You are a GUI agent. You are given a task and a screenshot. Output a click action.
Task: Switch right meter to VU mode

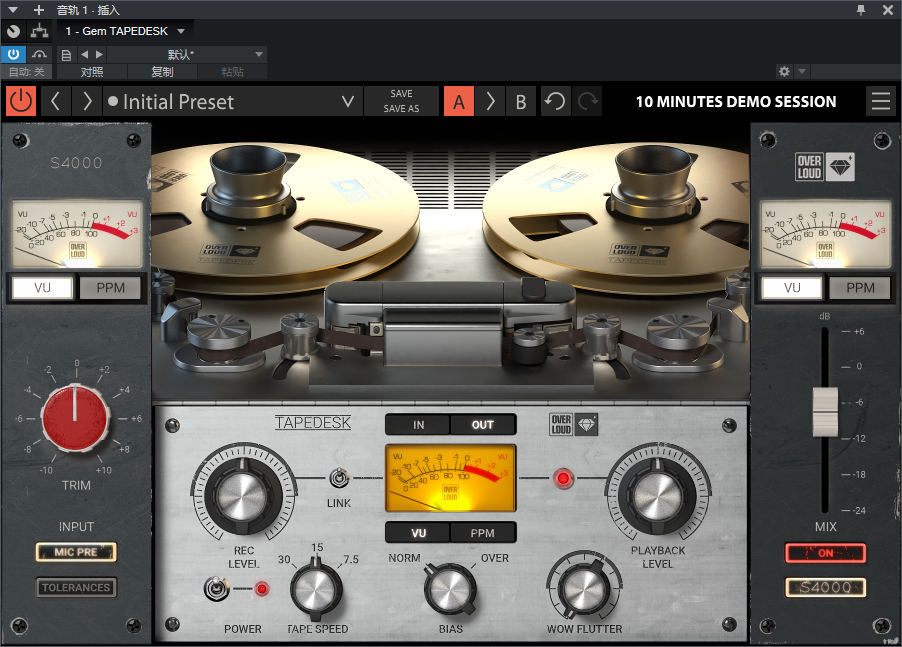(792, 288)
